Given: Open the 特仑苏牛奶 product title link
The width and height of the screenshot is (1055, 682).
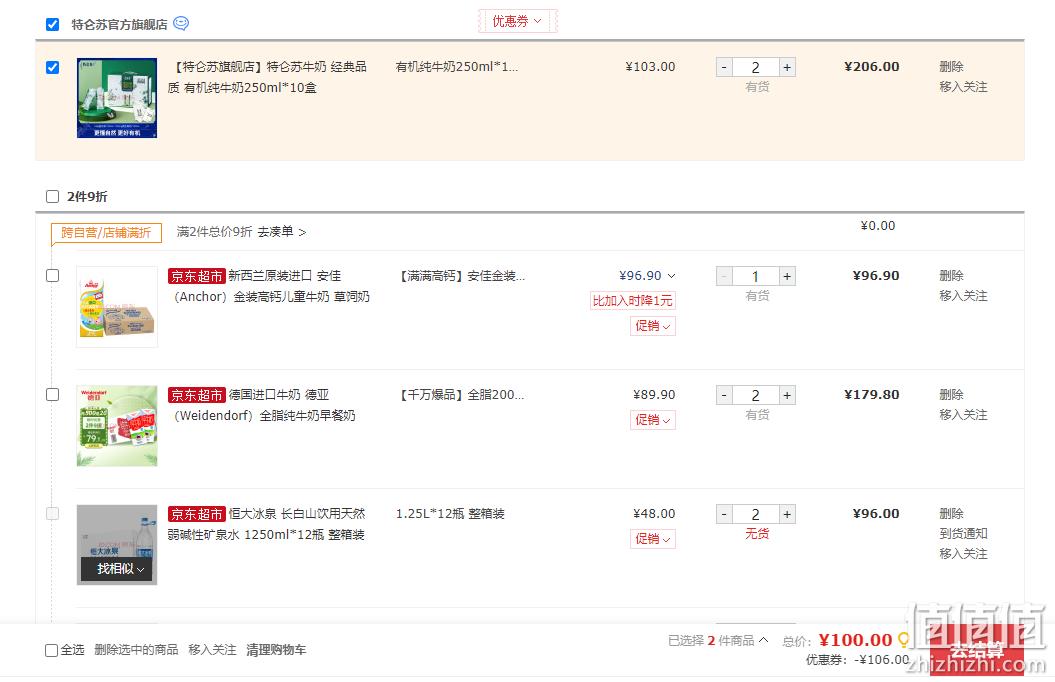Looking at the screenshot, I should coord(268,77).
